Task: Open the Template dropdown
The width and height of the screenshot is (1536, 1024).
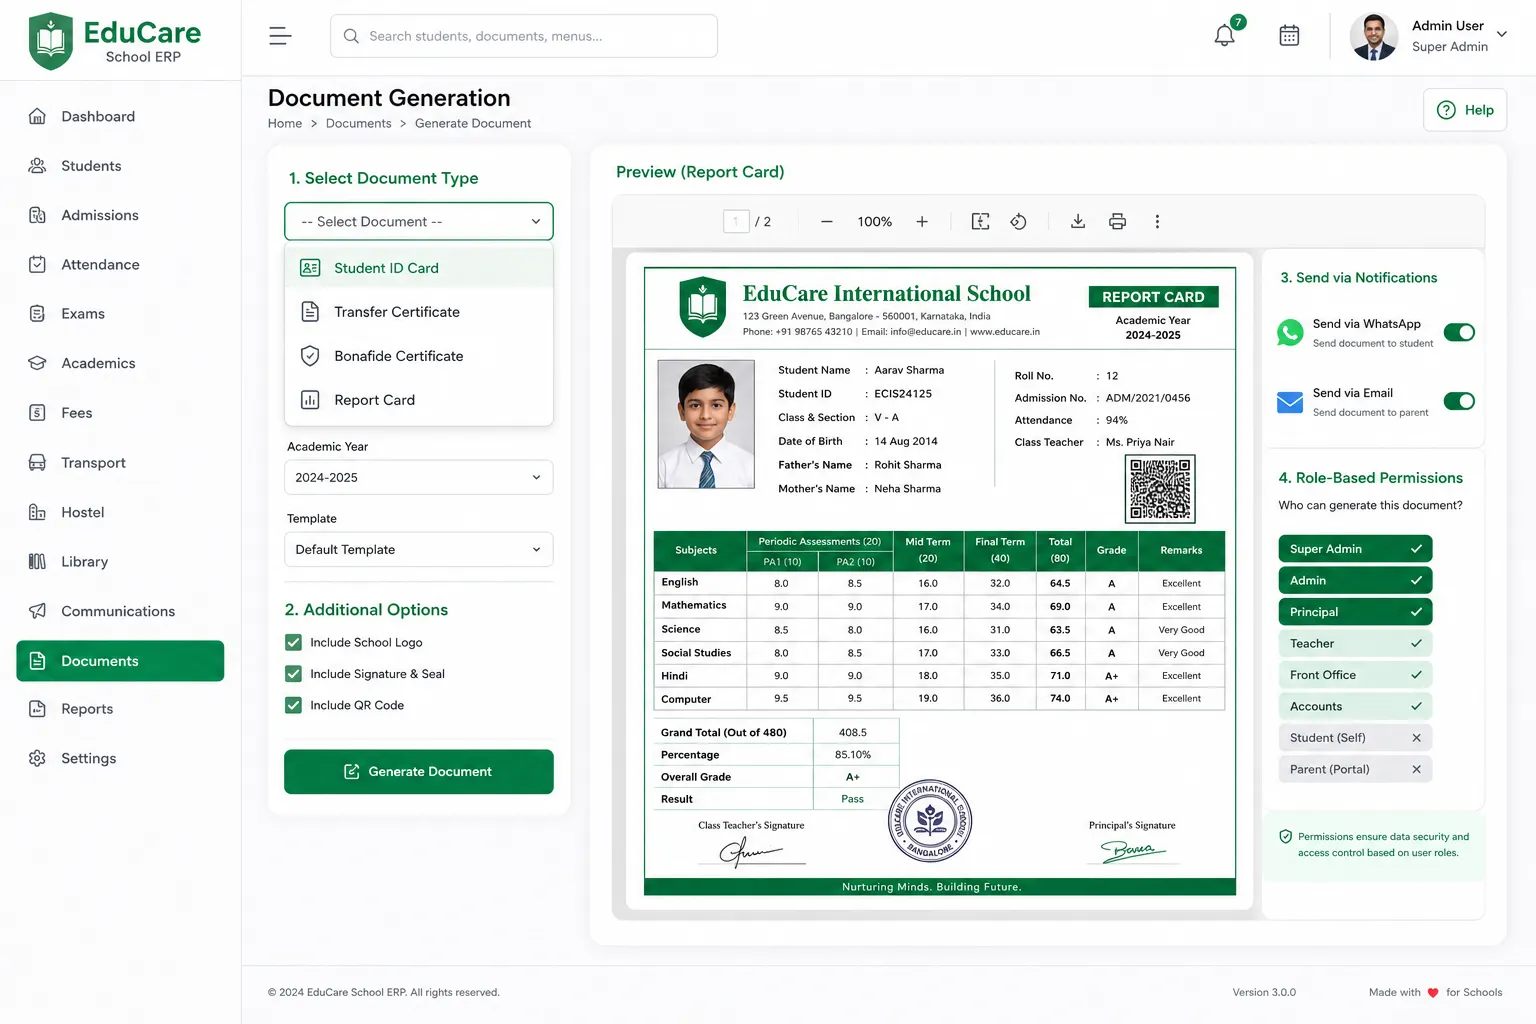Action: click(419, 549)
